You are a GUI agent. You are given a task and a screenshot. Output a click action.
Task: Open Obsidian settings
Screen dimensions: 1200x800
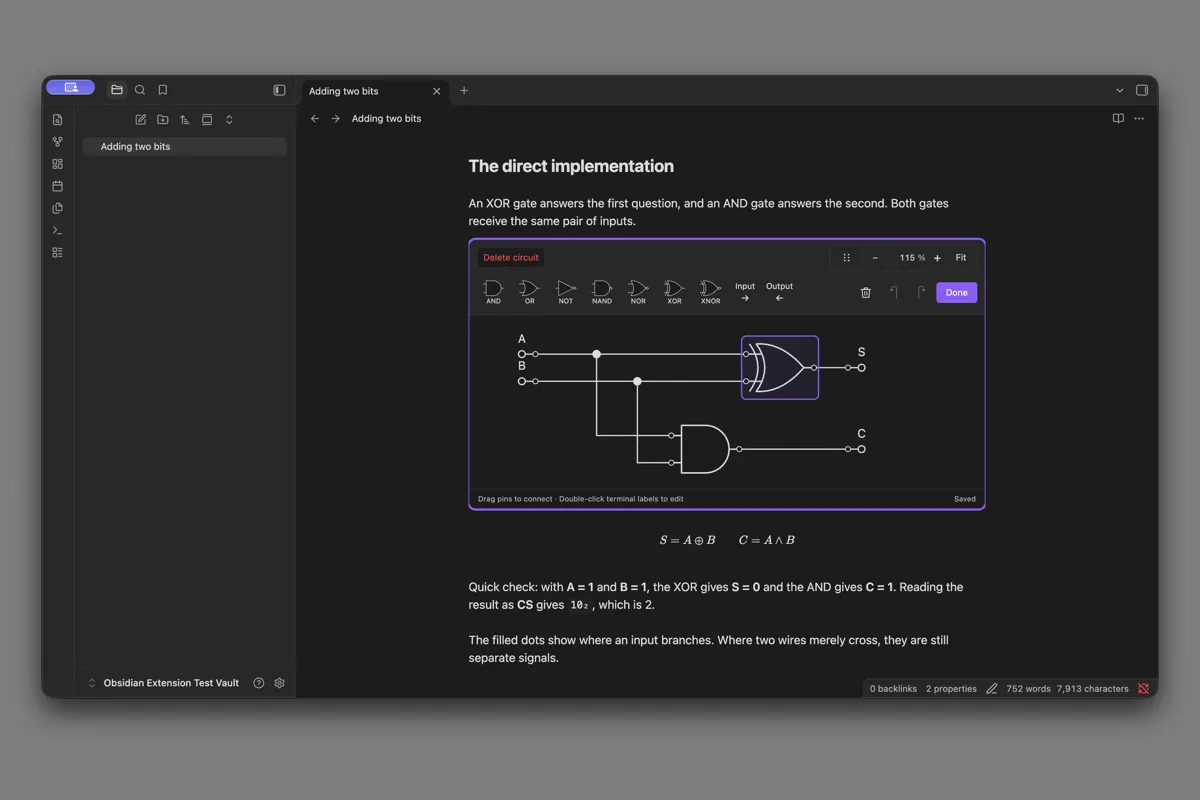tap(280, 683)
